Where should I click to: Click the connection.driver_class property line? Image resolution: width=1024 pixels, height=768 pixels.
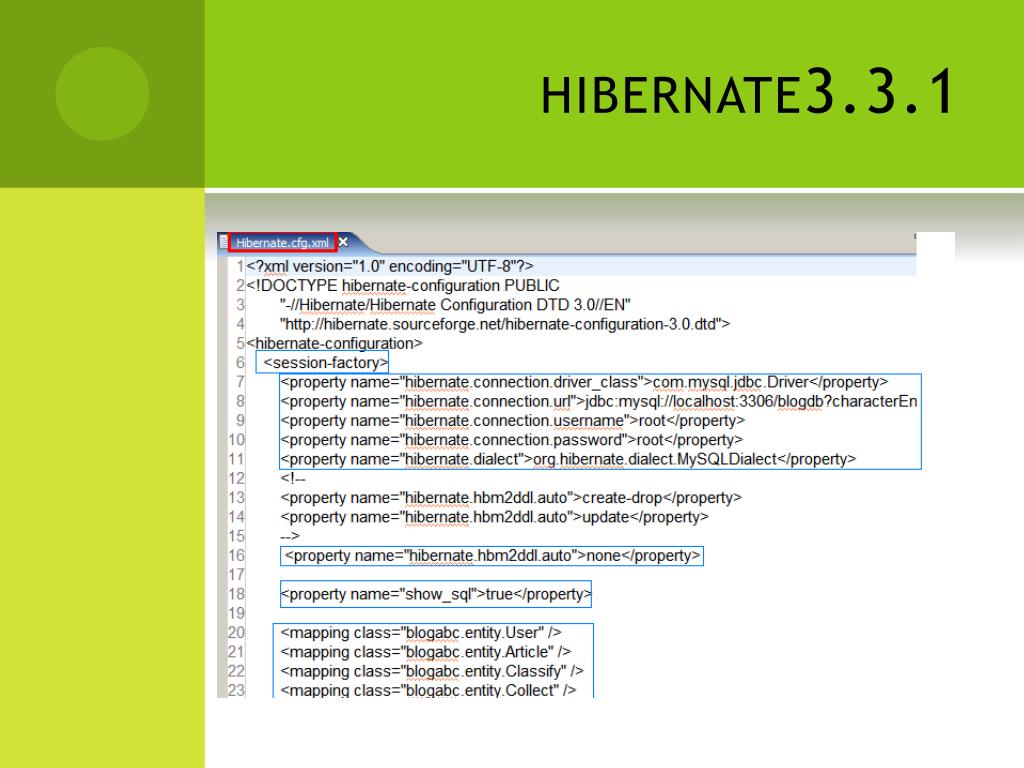[584, 382]
